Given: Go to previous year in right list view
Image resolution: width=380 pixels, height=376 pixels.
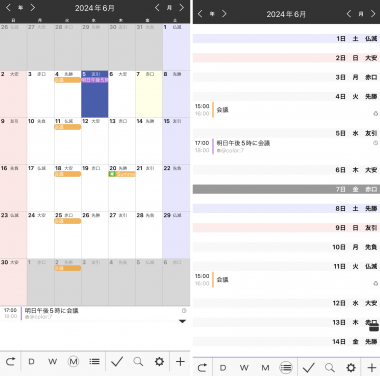Looking at the screenshot, I should coord(200,14).
